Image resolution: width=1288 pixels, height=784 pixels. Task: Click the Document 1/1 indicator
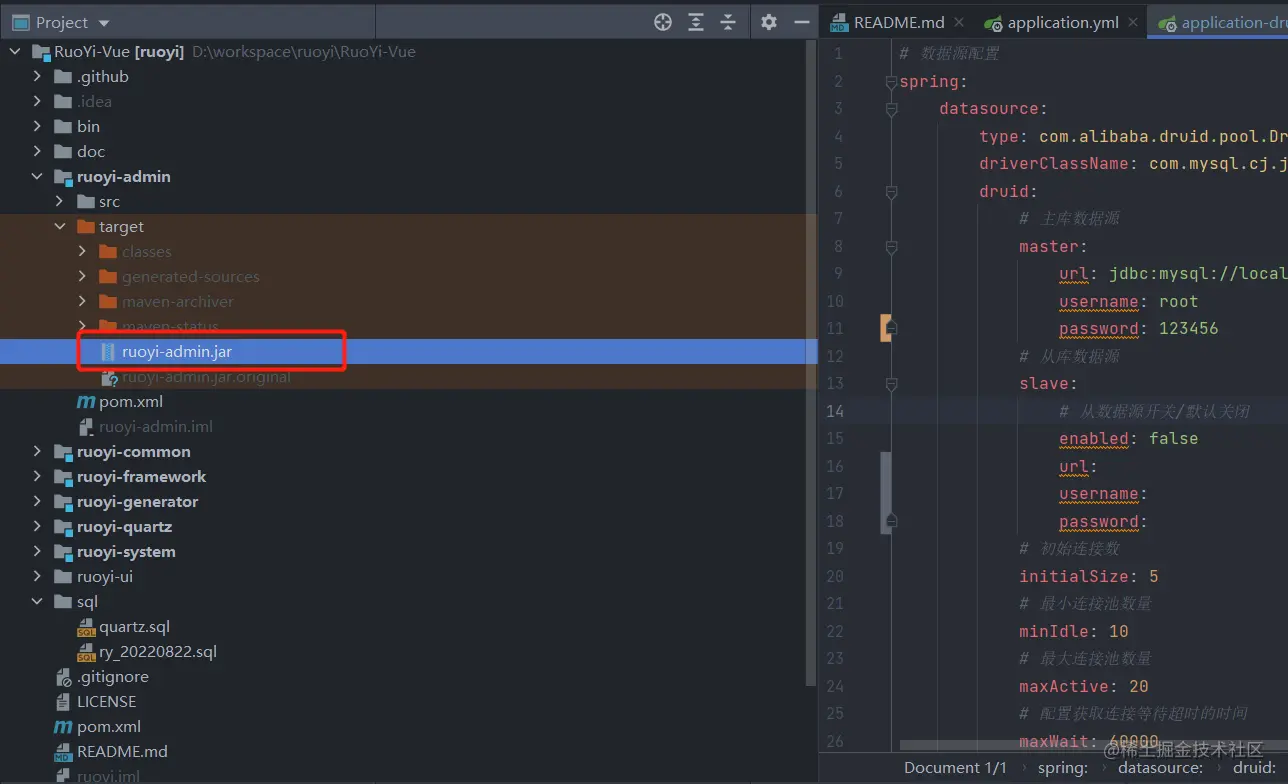pos(955,768)
